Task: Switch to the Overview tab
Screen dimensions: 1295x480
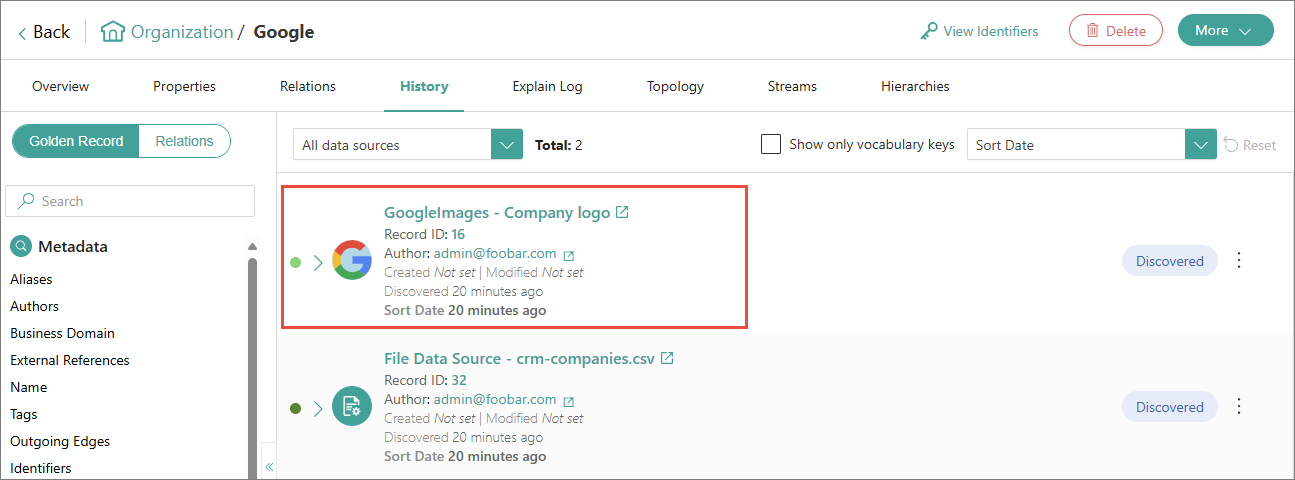Action: 60,86
